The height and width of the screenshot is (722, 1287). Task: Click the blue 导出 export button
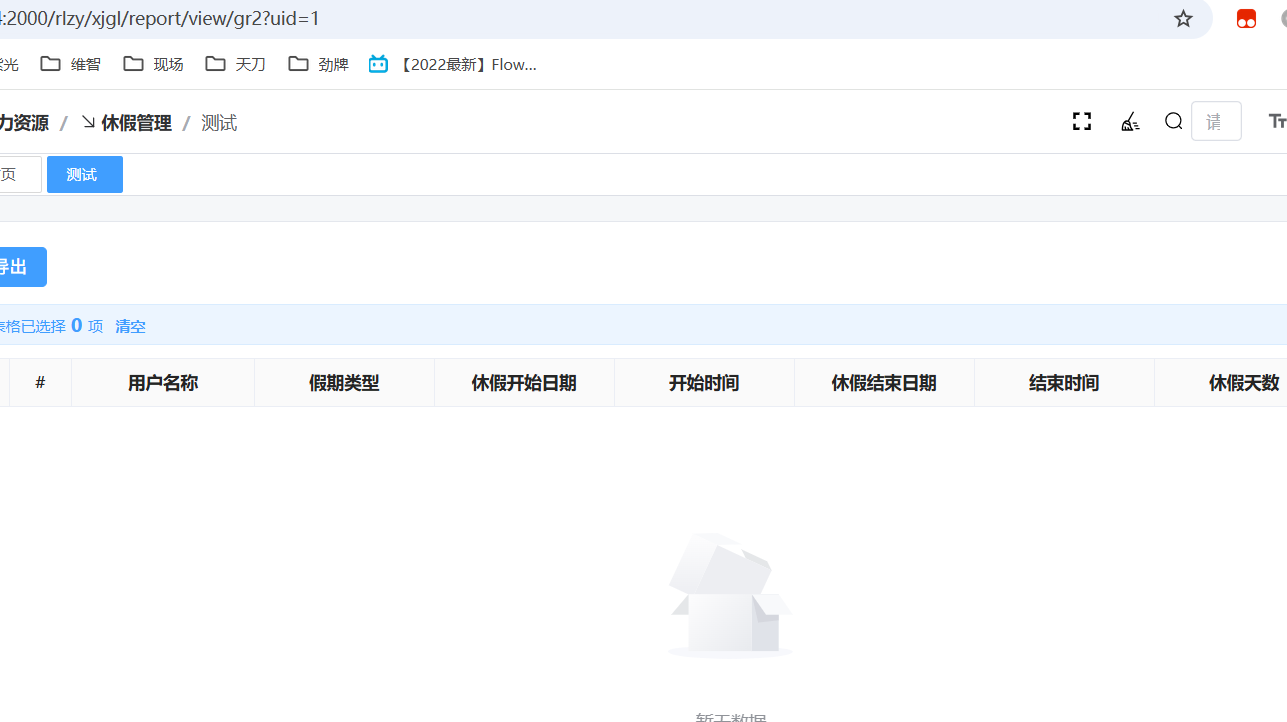[x=16, y=267]
